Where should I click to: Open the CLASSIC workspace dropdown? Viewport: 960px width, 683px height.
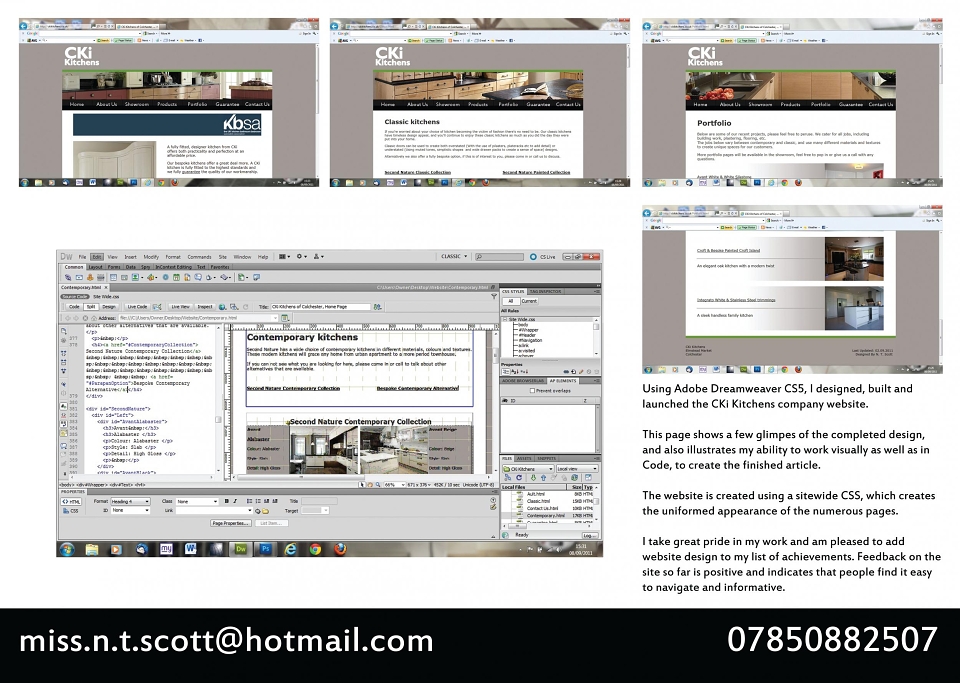pos(454,256)
